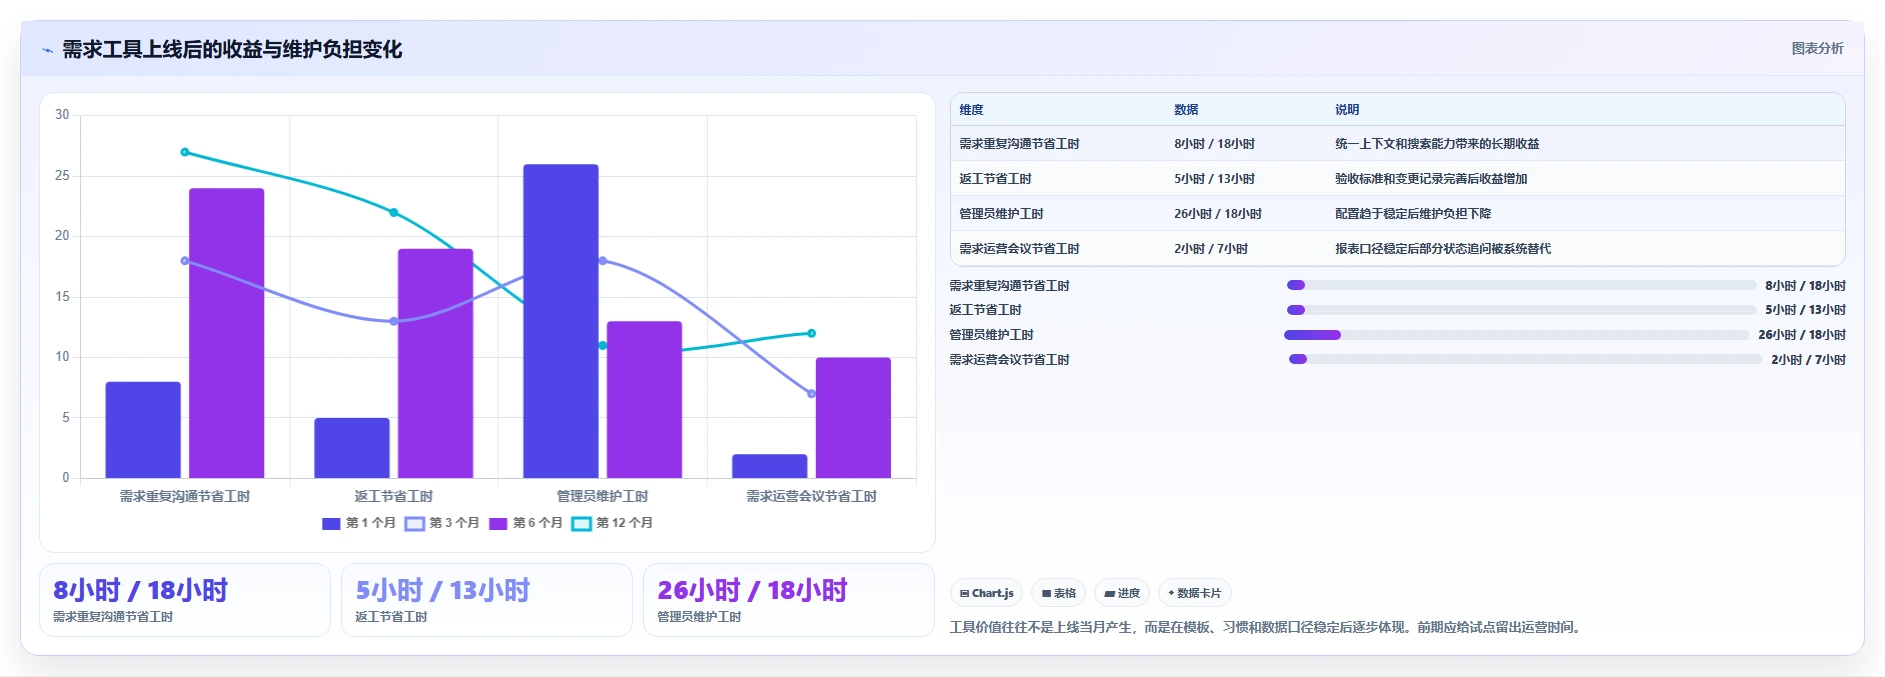The image size is (1885, 677).
Task: Click the title 需求工具上线后的收益与维护负担变化
Action: pos(232,49)
